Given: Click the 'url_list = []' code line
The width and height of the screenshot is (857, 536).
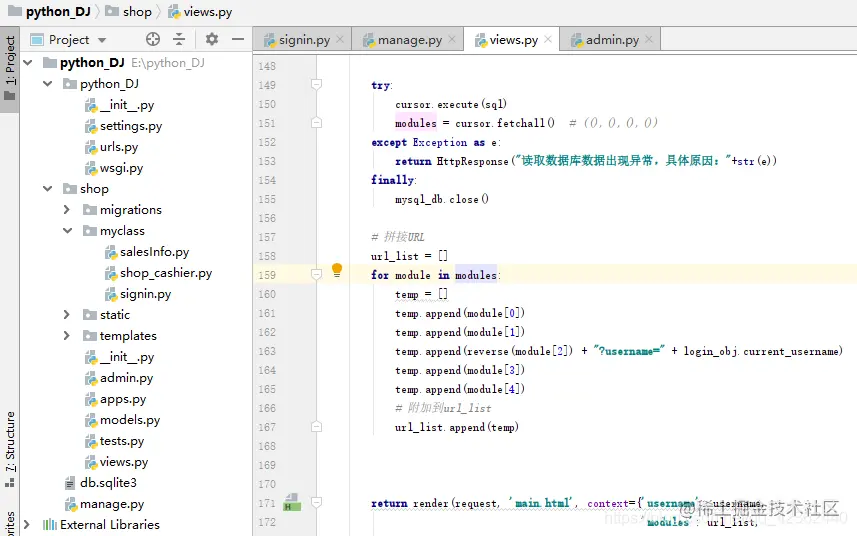Looking at the screenshot, I should coord(409,256).
